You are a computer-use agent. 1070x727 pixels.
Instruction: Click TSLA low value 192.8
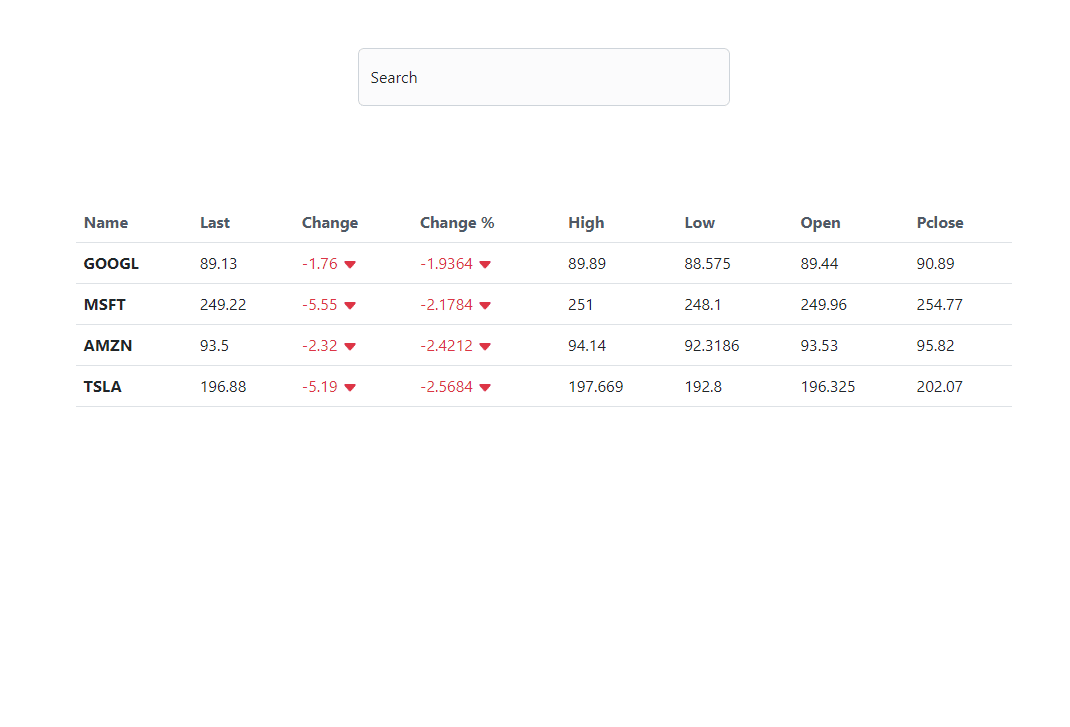(703, 386)
